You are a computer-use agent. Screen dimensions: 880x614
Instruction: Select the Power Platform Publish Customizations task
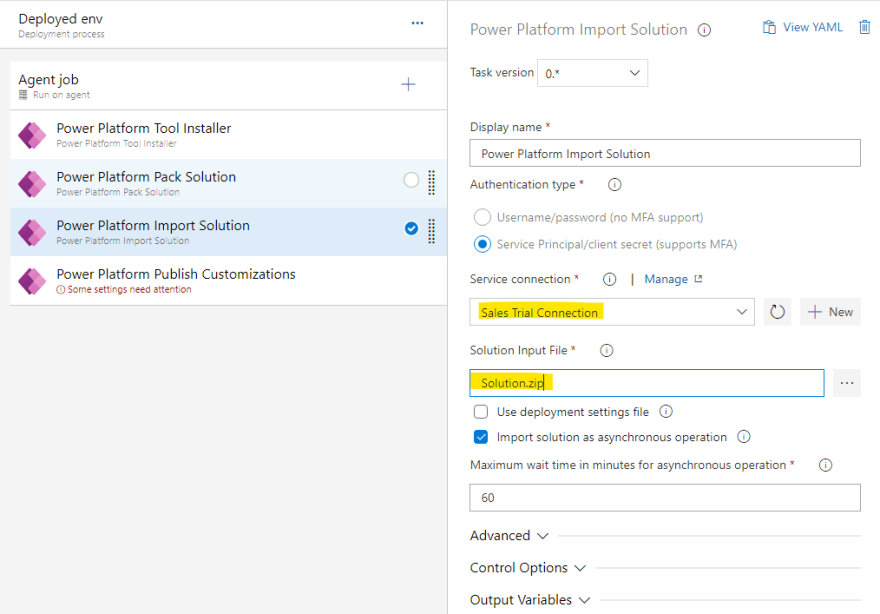click(x=228, y=281)
